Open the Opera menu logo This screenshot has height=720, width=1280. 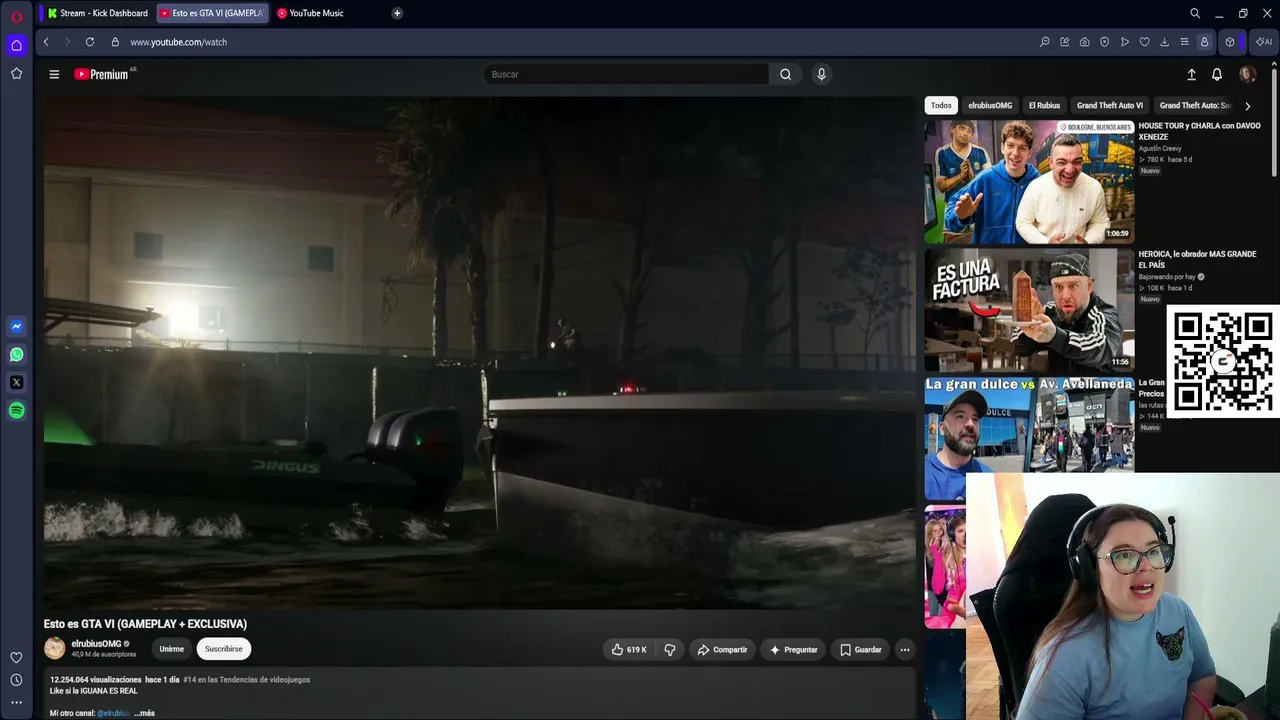pos(16,16)
